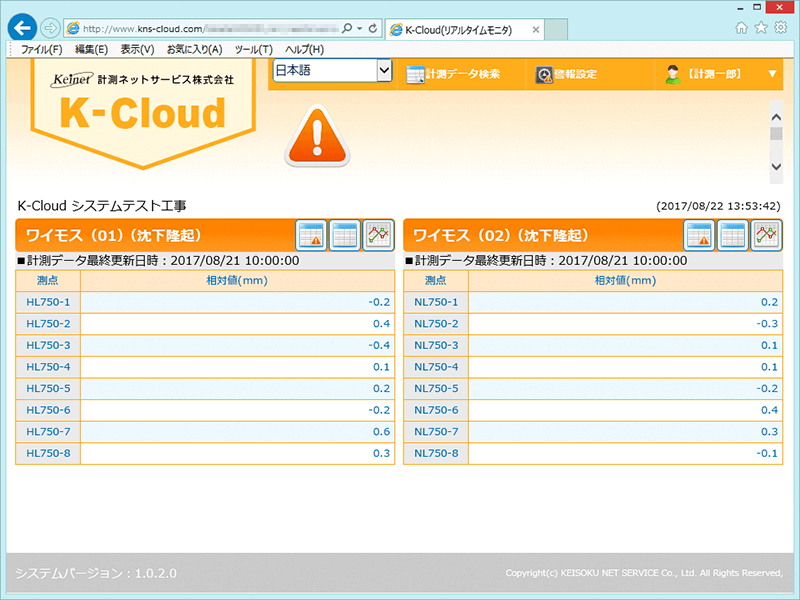
Task: Click the HL750-4 measurement point link
Action: pos(48,367)
